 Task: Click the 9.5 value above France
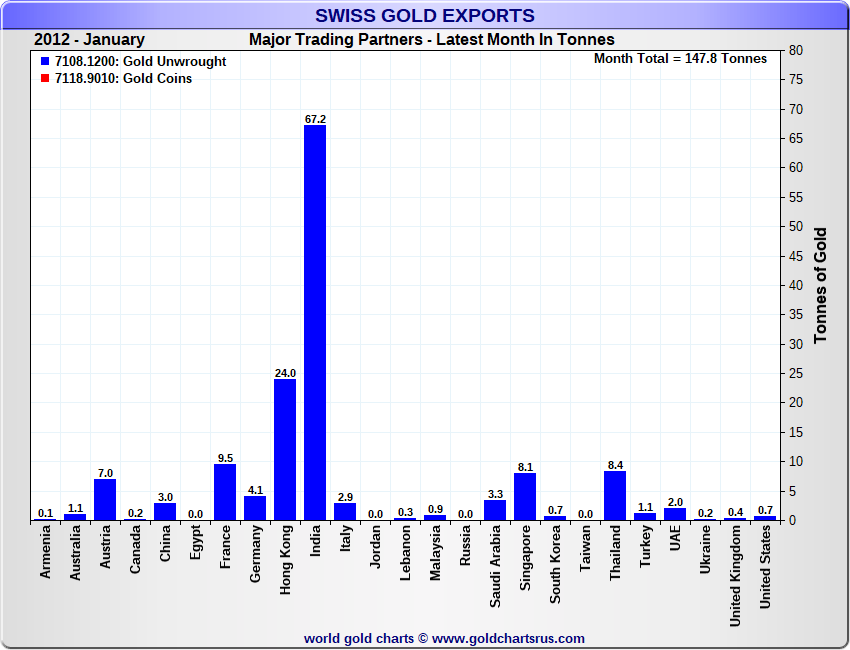226,458
